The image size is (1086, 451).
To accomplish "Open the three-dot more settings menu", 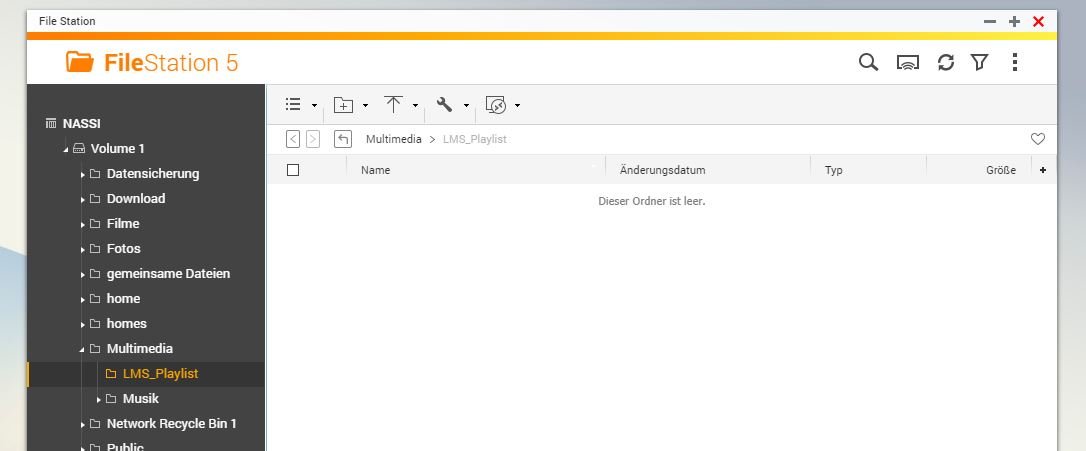I will tap(1015, 62).
